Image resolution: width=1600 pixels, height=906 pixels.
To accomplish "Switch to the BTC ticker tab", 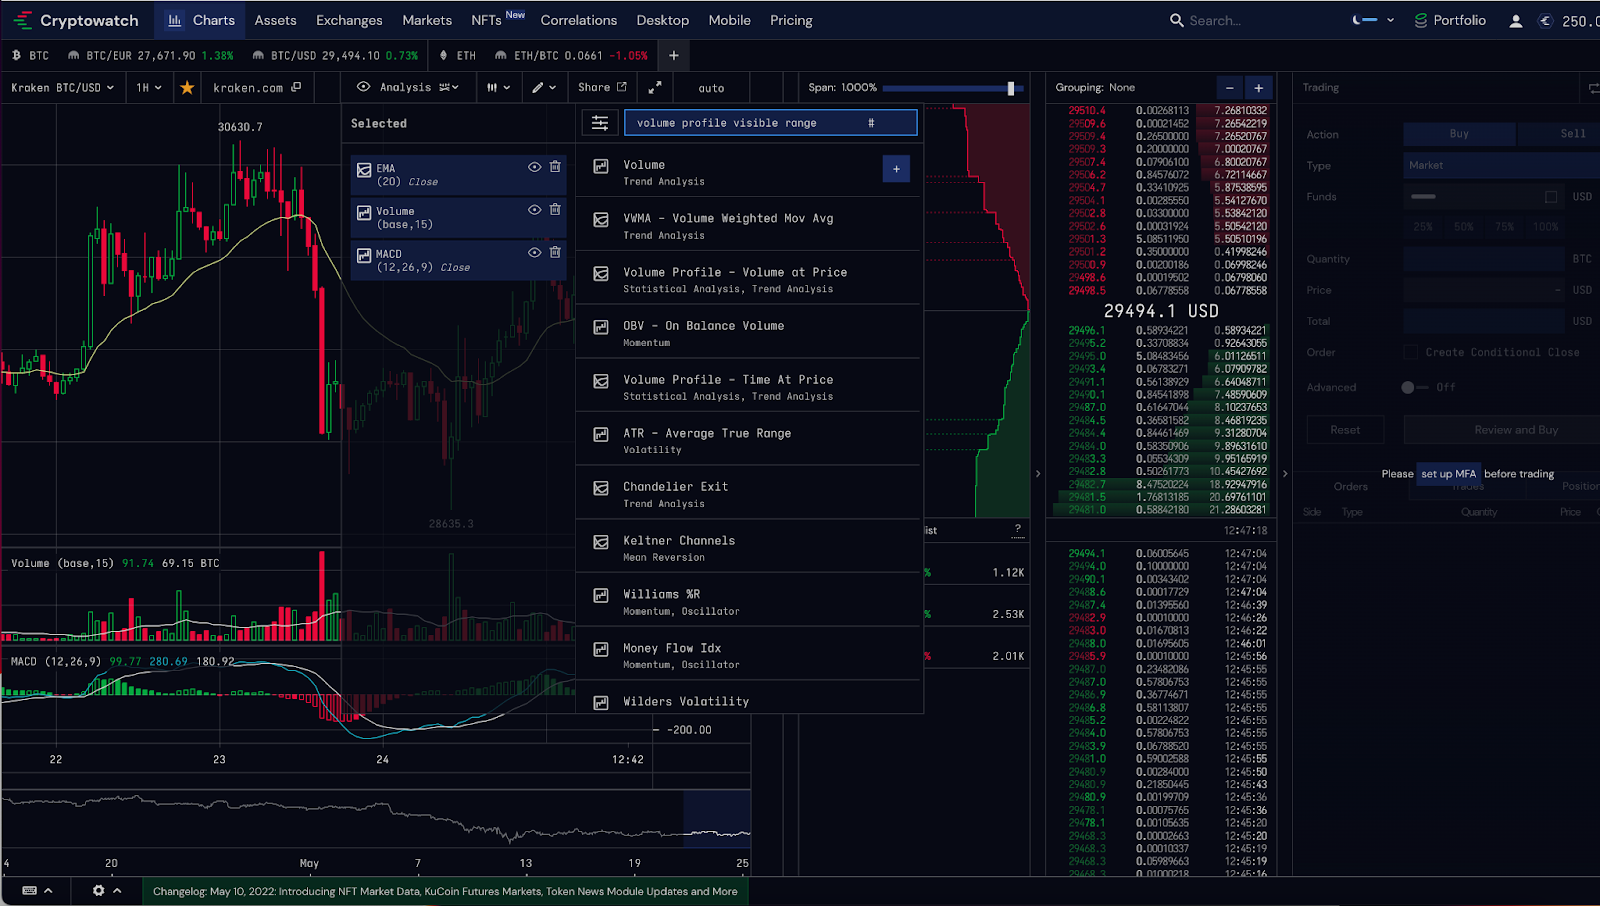I will (x=30, y=56).
